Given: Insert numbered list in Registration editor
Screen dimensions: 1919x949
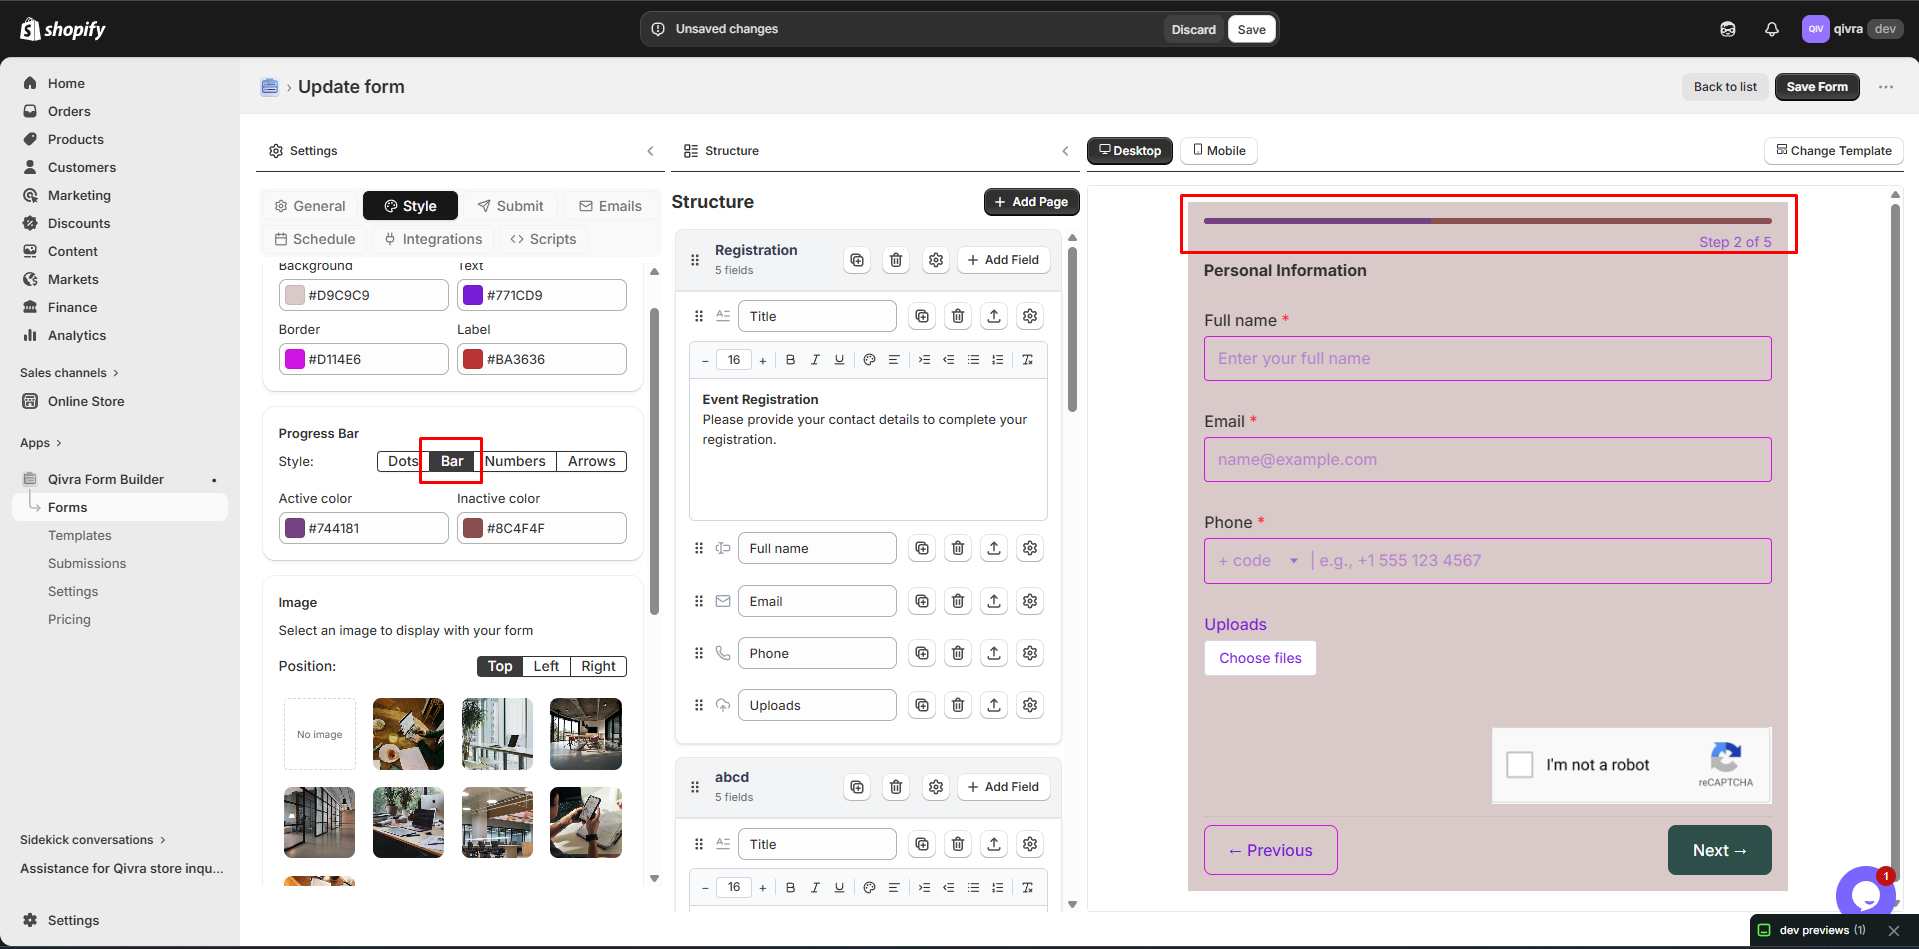Looking at the screenshot, I should (997, 360).
